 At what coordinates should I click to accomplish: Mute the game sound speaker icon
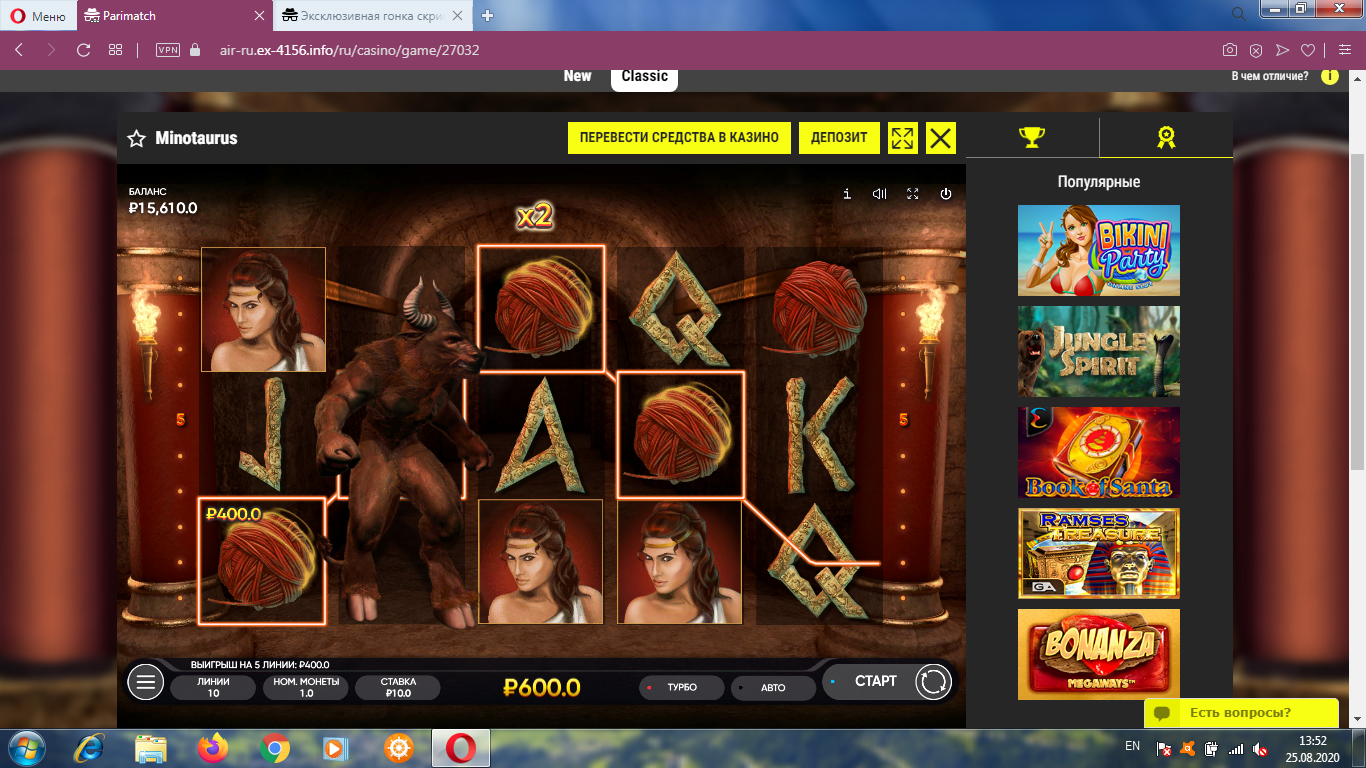click(880, 194)
